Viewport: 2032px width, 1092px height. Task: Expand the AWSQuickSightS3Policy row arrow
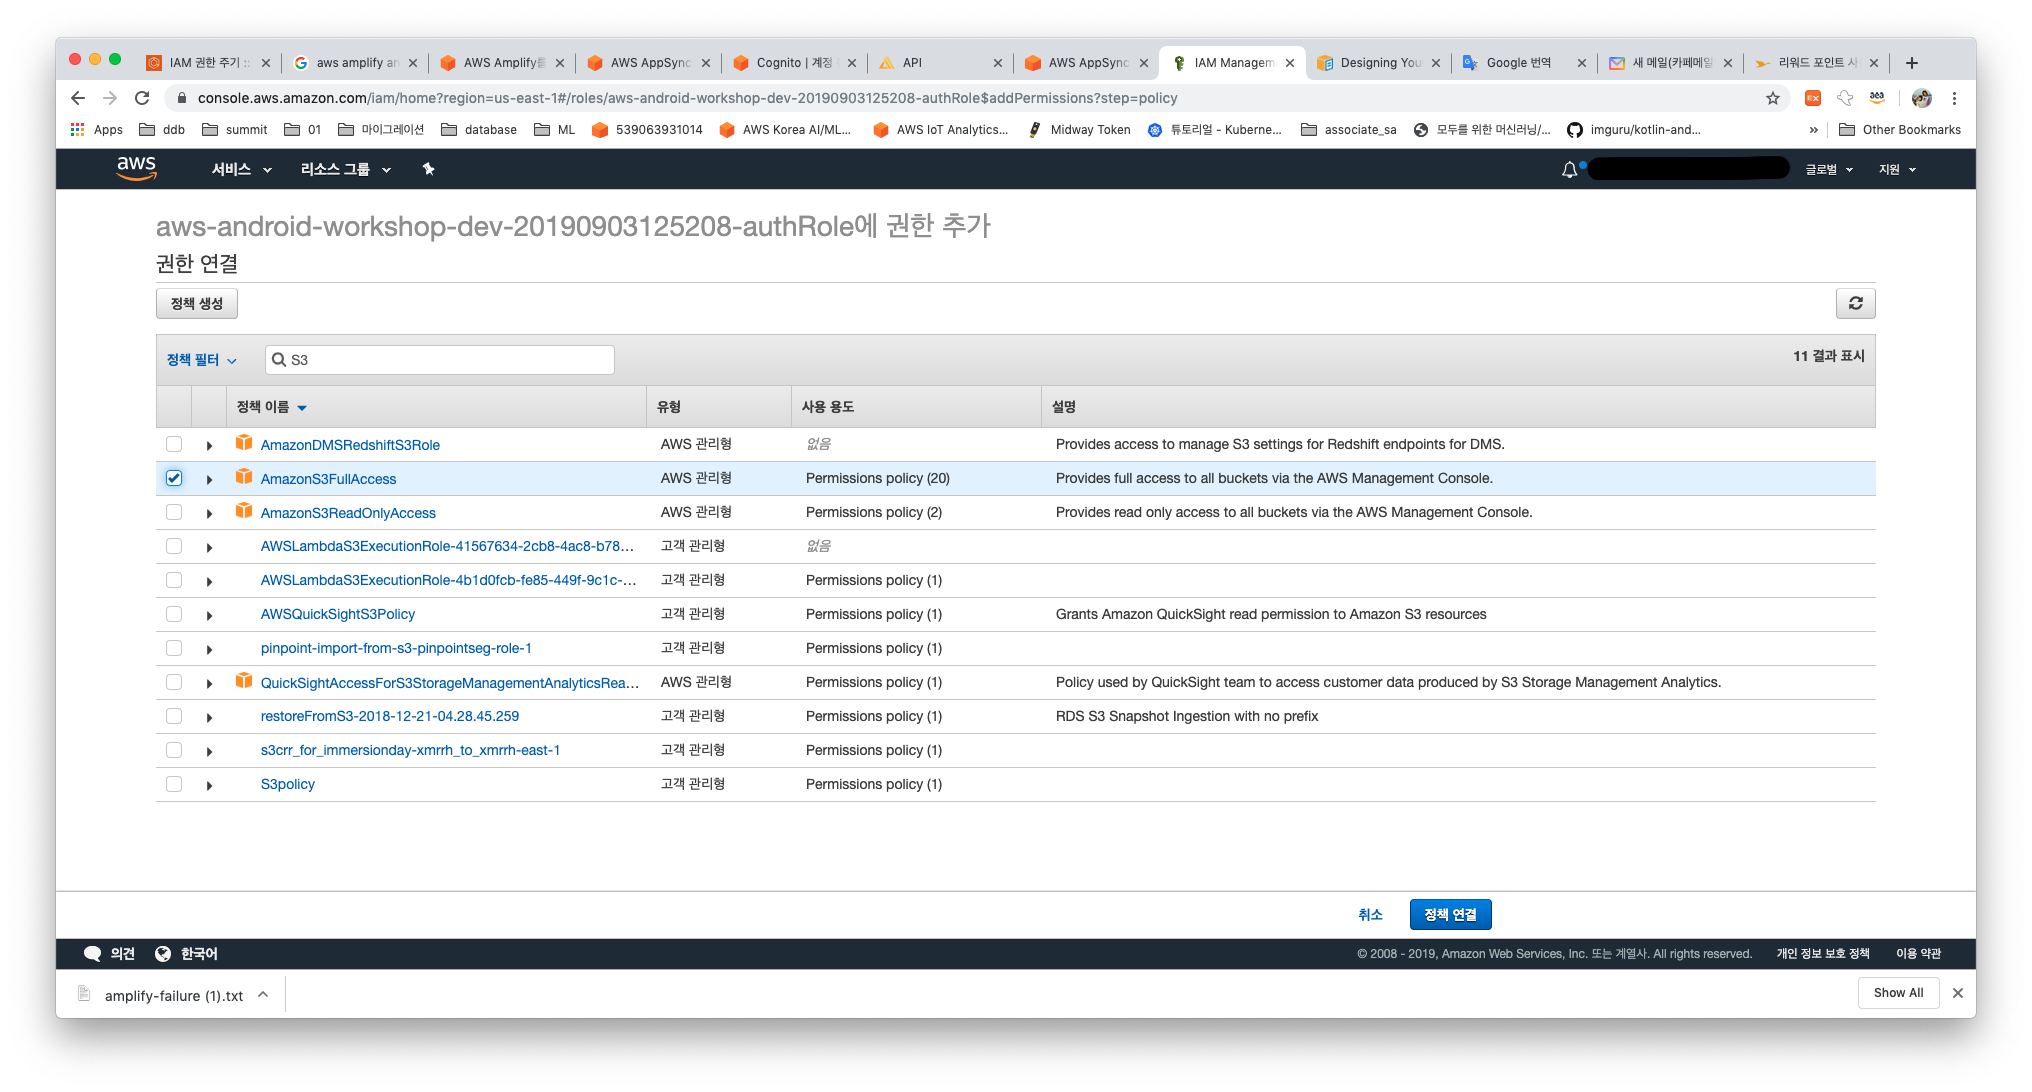pos(209,616)
